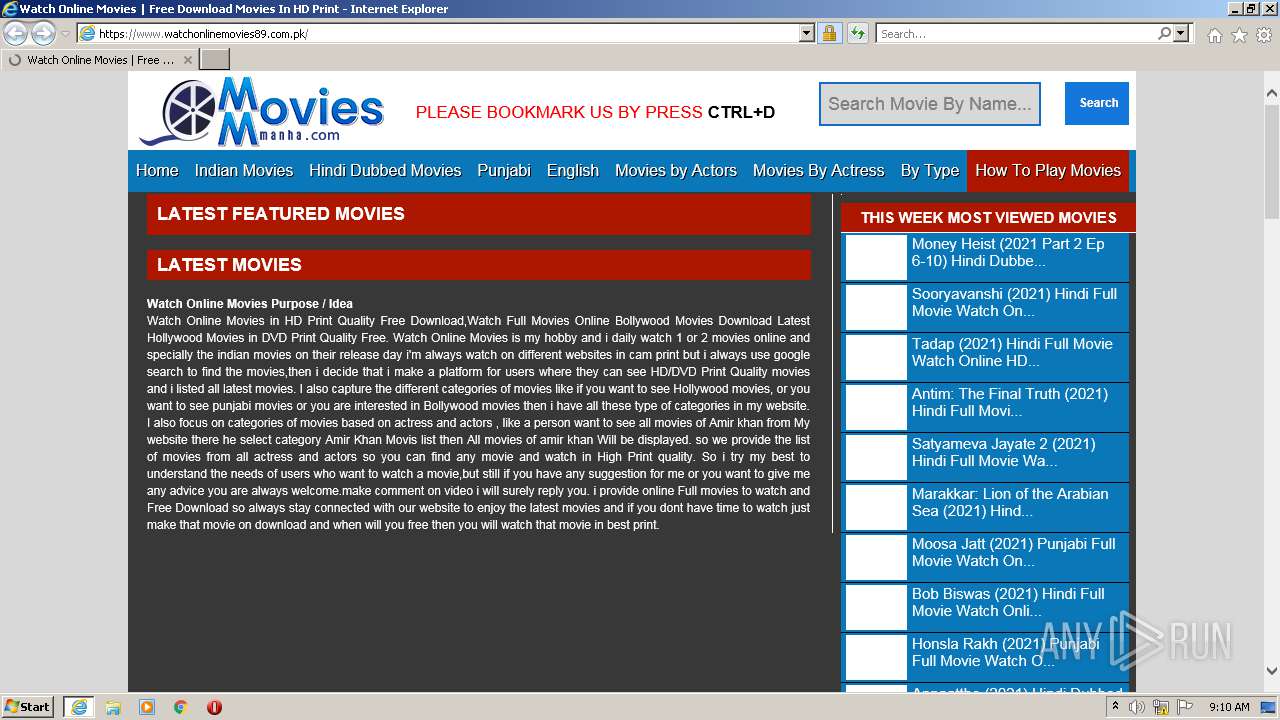Screen dimensions: 1280x720
Task: Open the Hindi Dubbed Movies menu
Action: [385, 170]
